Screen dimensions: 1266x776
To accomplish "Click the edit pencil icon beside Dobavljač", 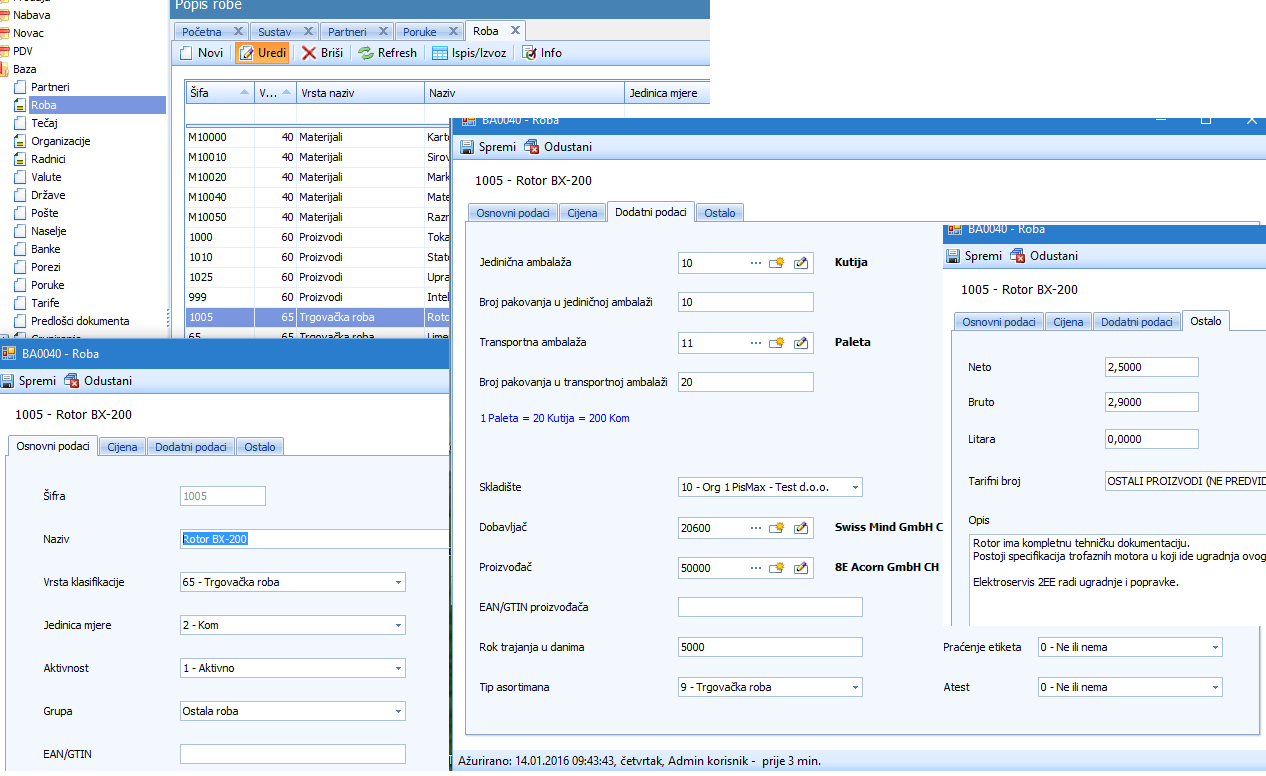I will pyautogui.click(x=801, y=528).
